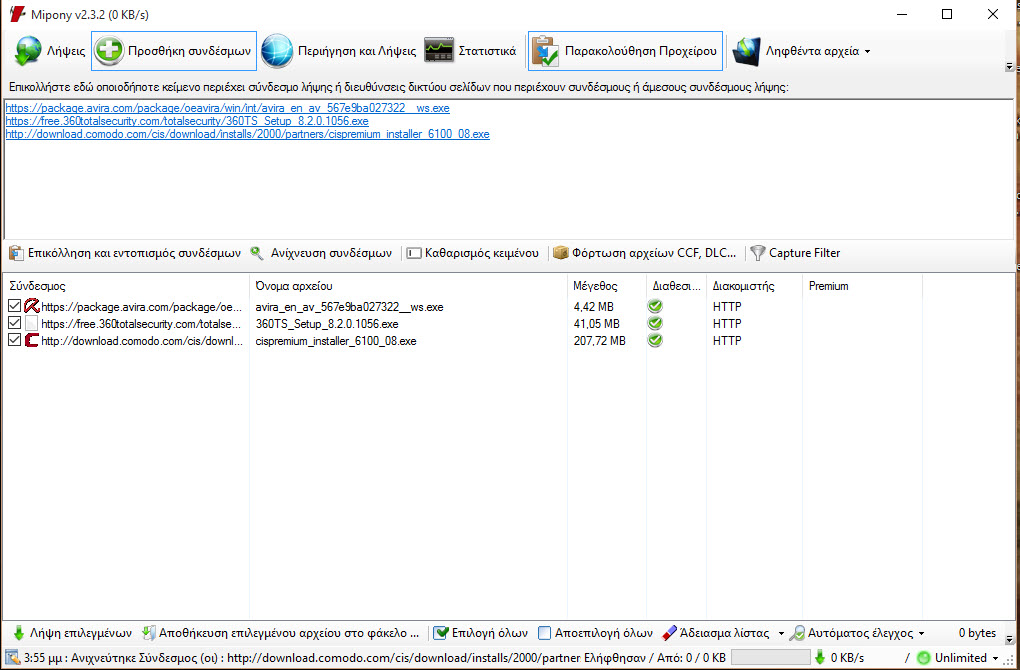Uncheck the Comodo download row checkbox
This screenshot has width=1020, height=670.
coord(14,340)
